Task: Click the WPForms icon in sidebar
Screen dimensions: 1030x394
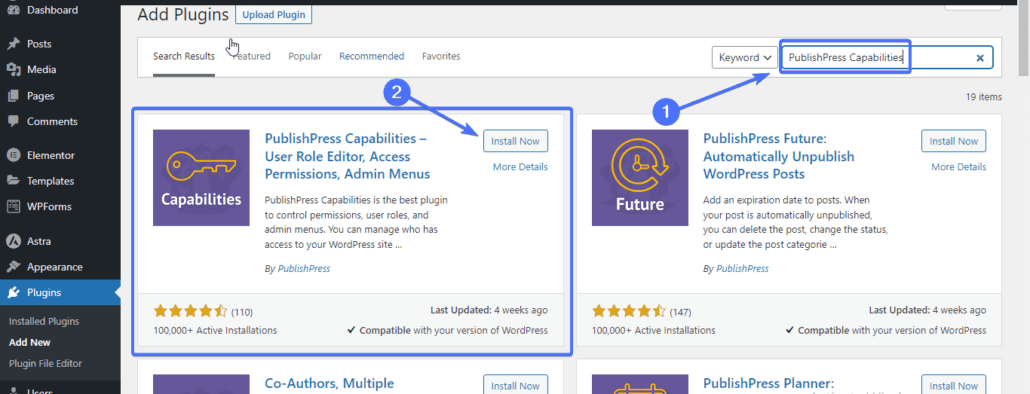Action: click(12, 207)
